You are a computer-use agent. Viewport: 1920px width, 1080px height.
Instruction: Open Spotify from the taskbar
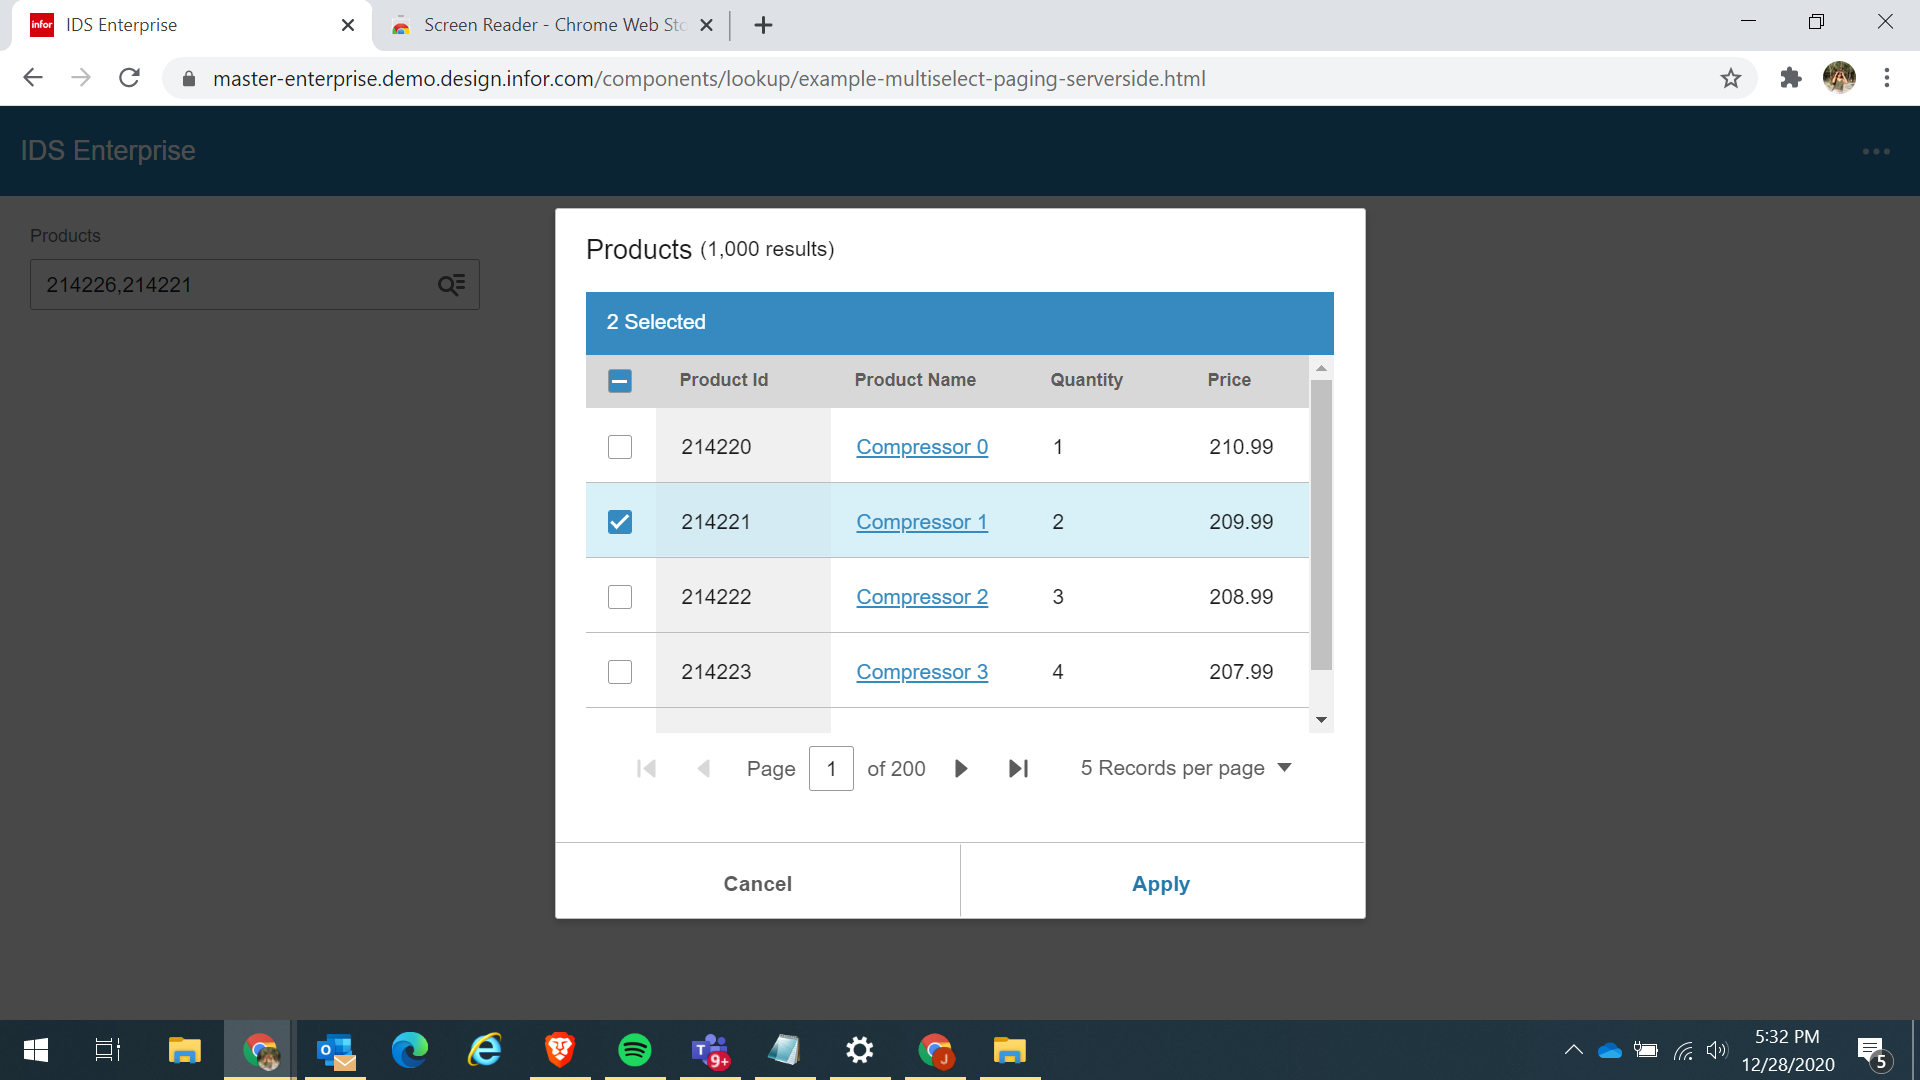[635, 1050]
